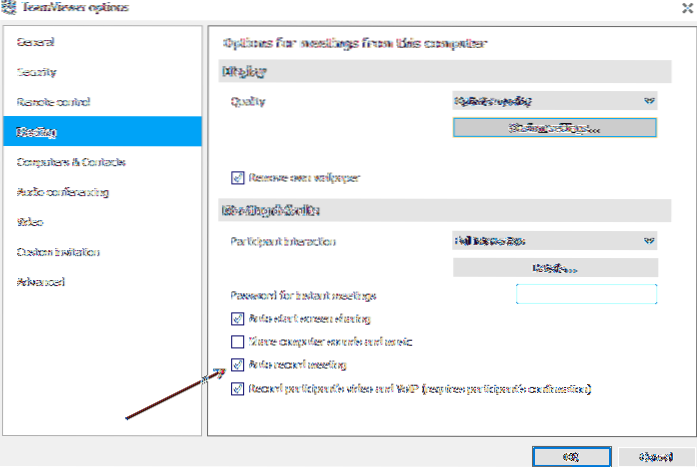Open the Advanced options category
Image resolution: width=697 pixels, height=467 pixels.
102,282
